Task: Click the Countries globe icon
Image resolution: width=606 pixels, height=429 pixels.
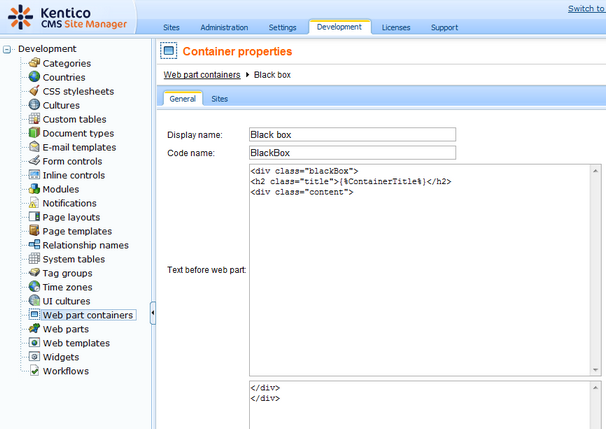Action: [x=34, y=77]
